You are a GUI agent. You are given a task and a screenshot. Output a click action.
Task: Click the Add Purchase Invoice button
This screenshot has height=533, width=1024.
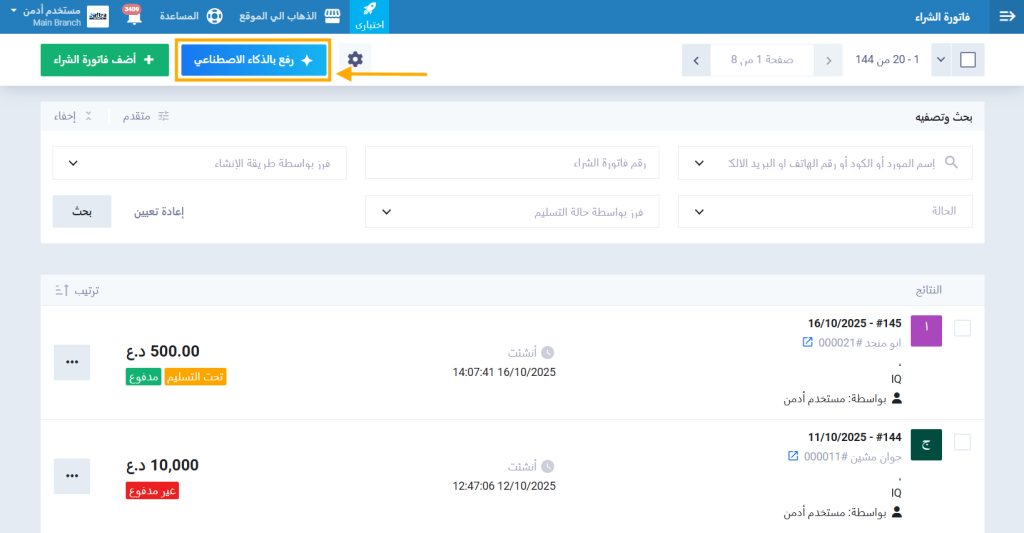pos(105,60)
